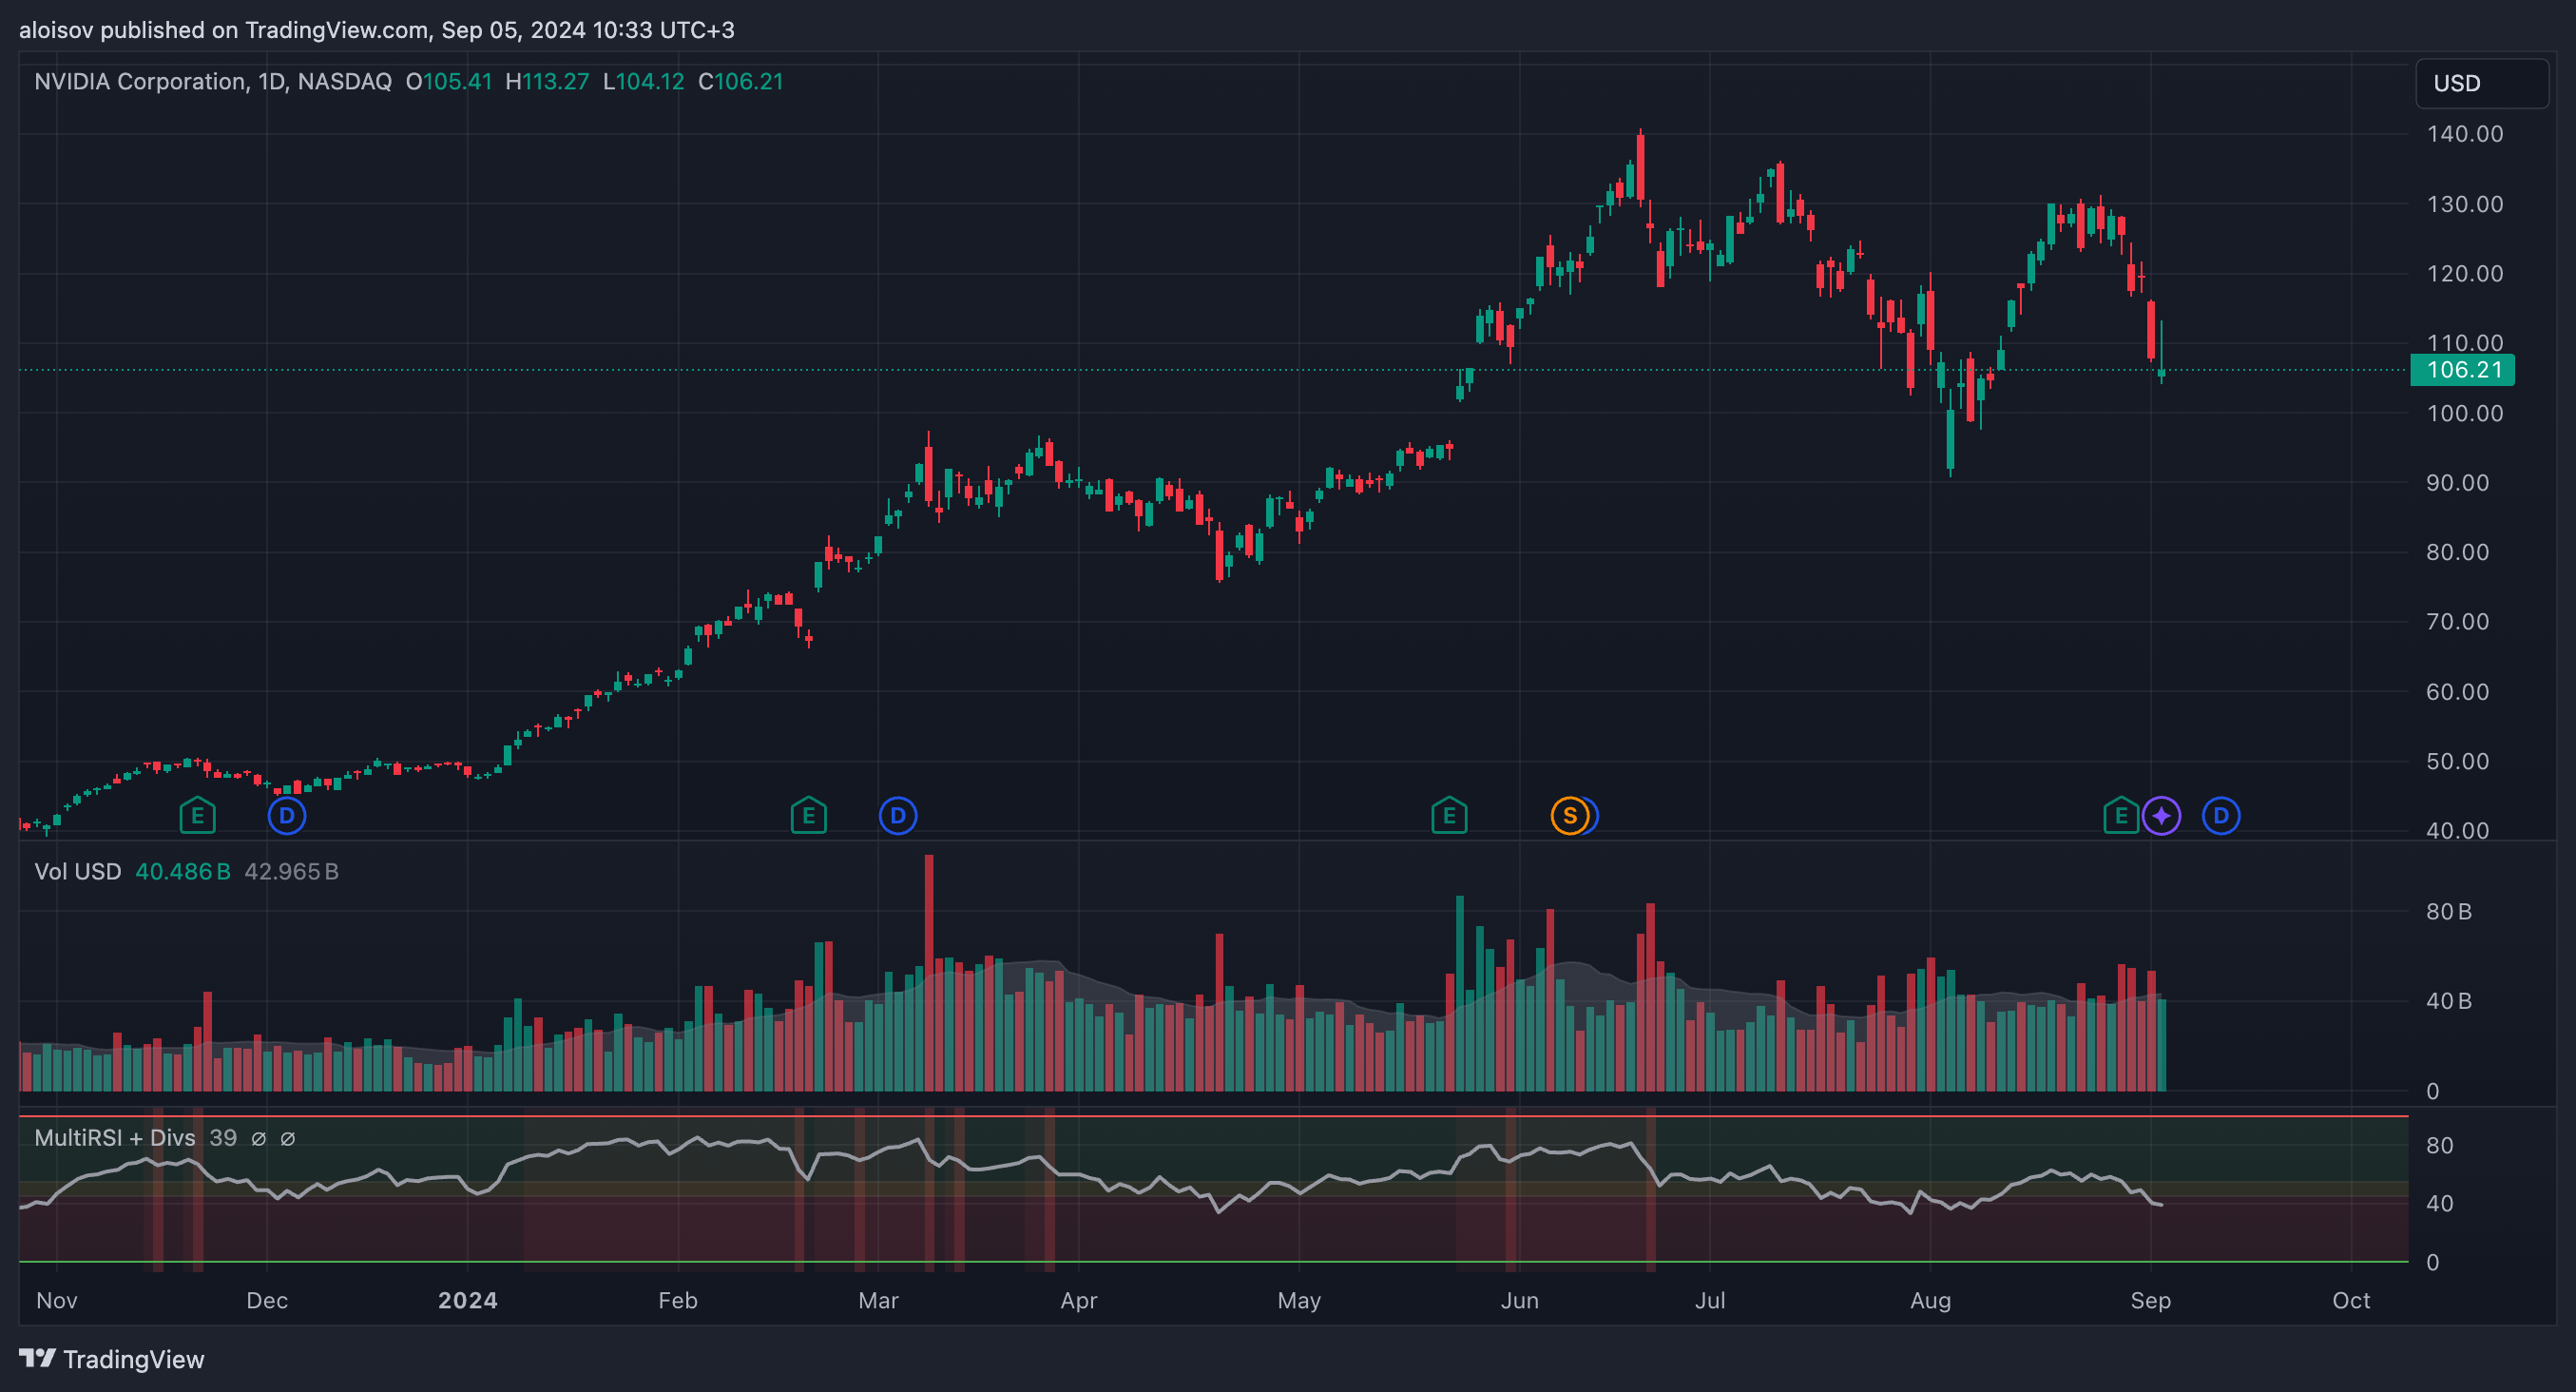2576x1392 pixels.
Task: Click the bold 2024 label on the time axis
Action: [468, 1301]
